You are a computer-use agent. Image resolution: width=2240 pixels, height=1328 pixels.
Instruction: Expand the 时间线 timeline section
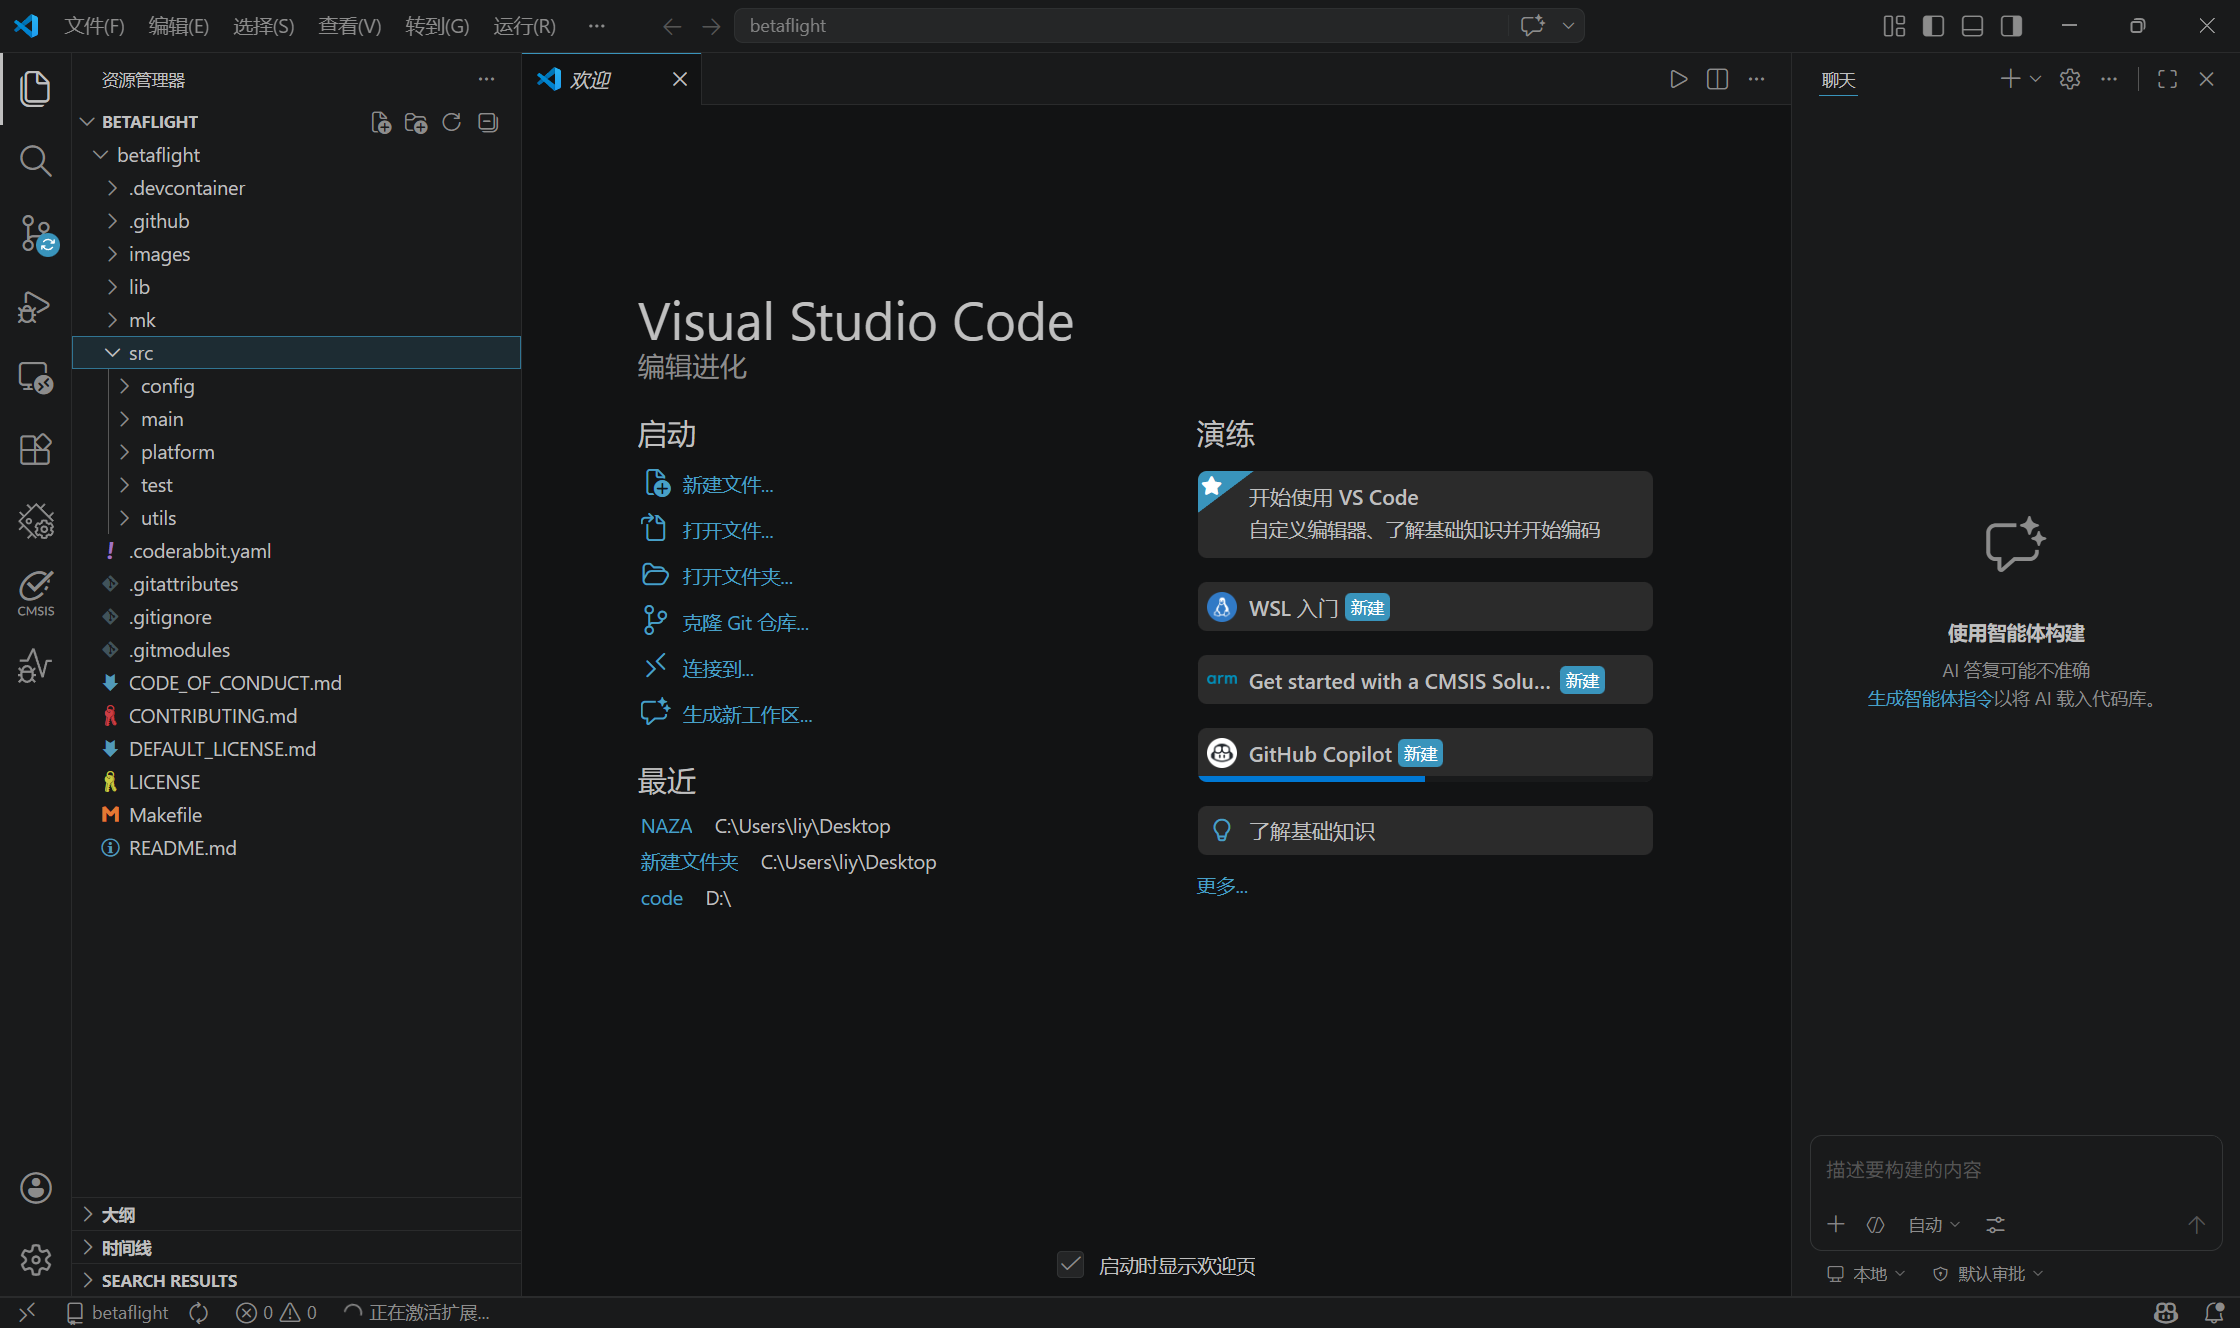pos(296,1248)
